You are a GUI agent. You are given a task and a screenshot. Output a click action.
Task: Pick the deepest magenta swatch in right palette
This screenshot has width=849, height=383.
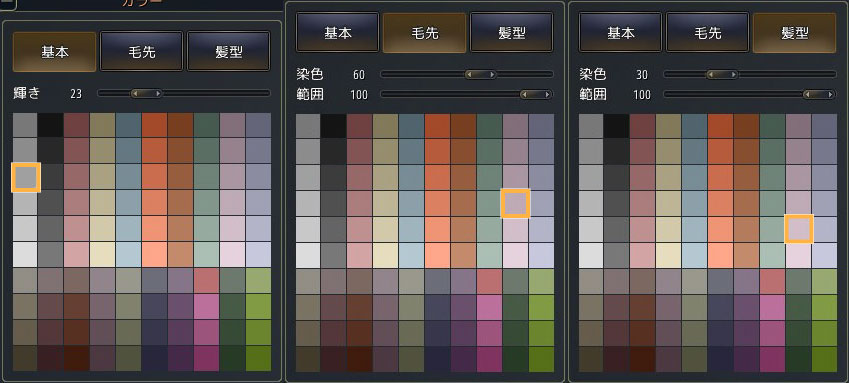773,359
